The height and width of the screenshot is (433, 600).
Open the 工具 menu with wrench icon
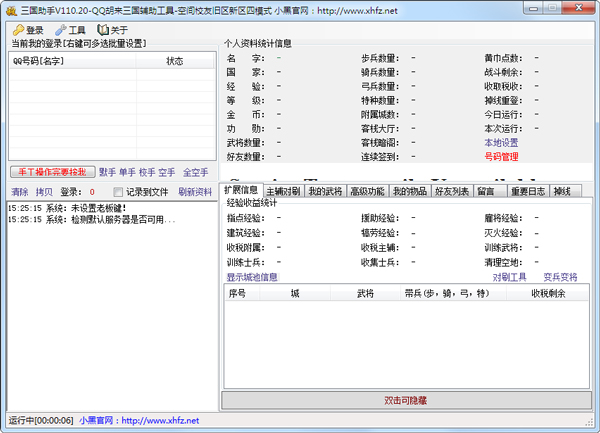(71, 30)
